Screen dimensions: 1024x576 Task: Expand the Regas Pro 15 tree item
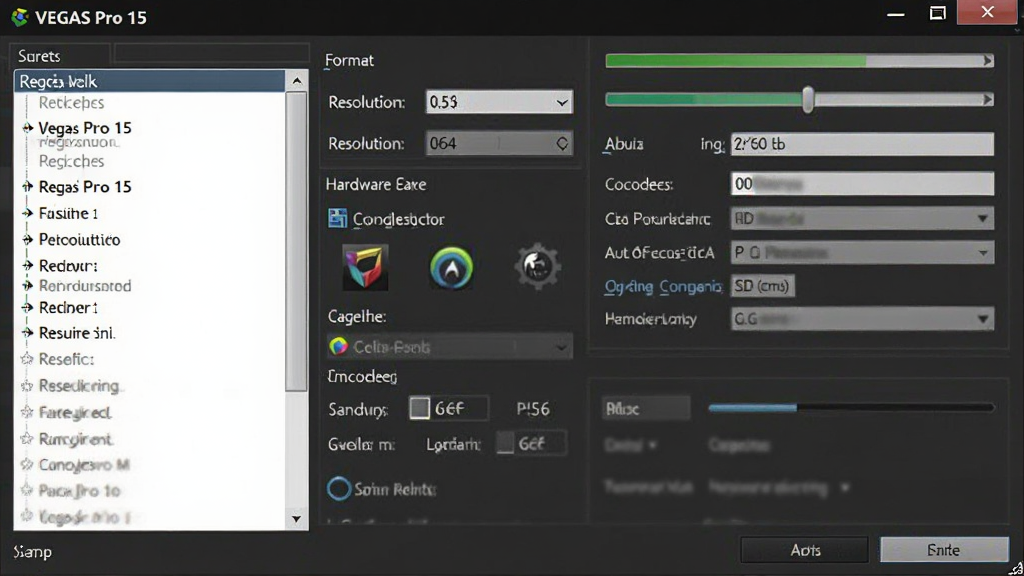point(27,187)
